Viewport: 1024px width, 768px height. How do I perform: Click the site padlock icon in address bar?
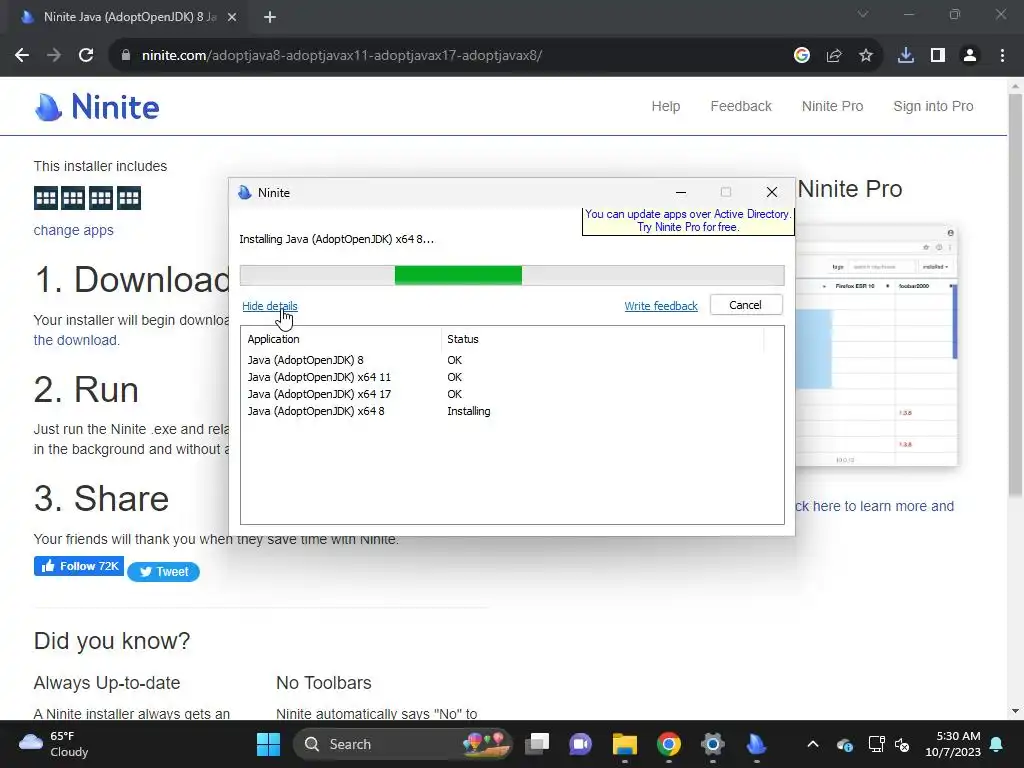tap(126, 56)
